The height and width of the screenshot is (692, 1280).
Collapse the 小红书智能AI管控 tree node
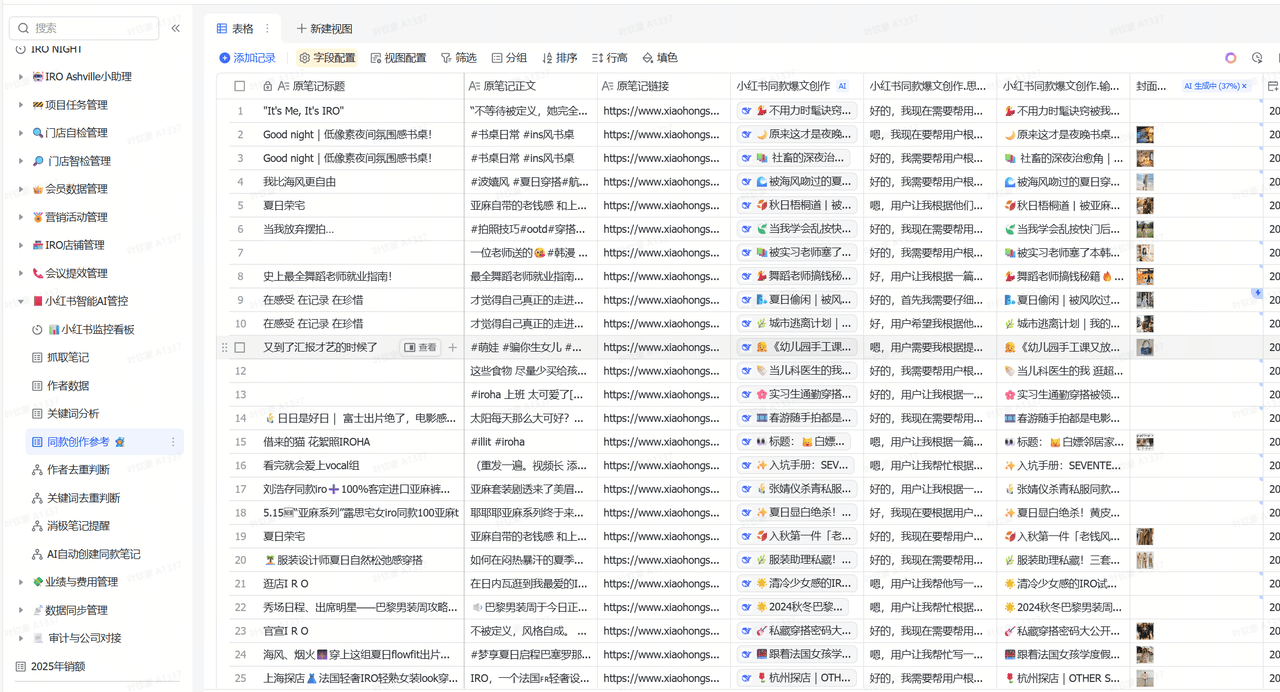pos(20,301)
